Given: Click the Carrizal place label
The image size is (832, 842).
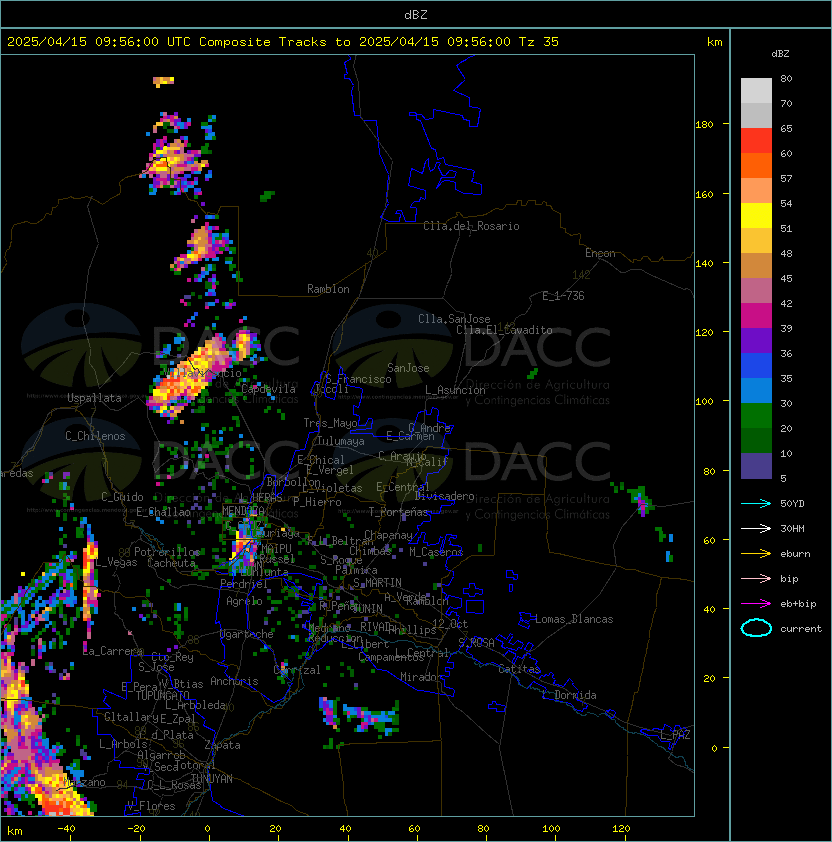Looking at the screenshot, I should point(297,670).
